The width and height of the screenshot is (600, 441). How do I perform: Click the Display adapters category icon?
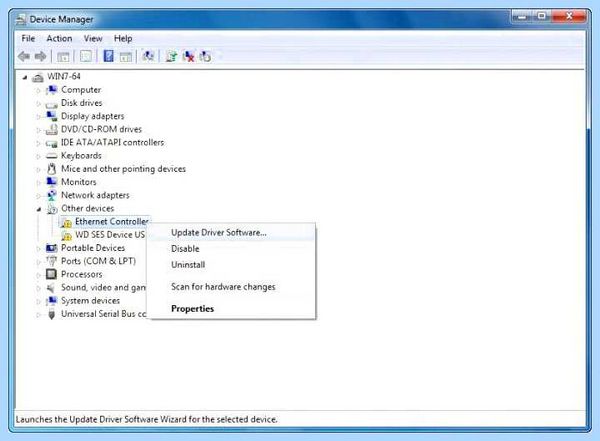[x=52, y=116]
